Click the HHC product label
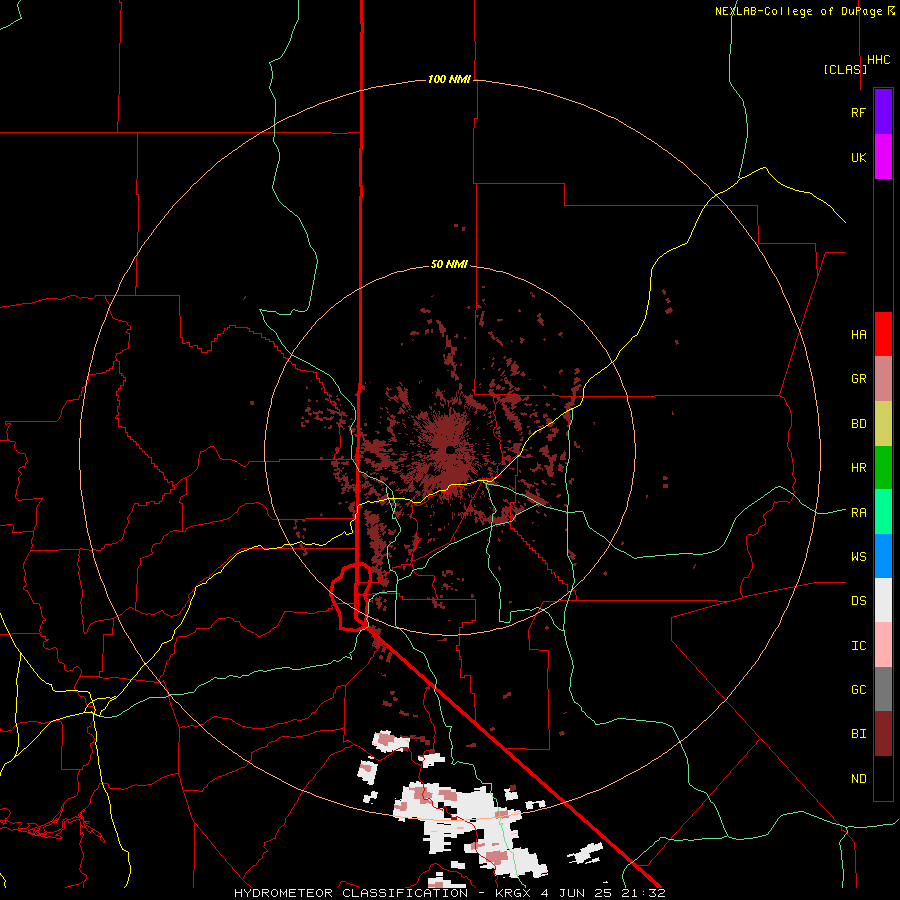900x900 pixels. click(x=878, y=60)
